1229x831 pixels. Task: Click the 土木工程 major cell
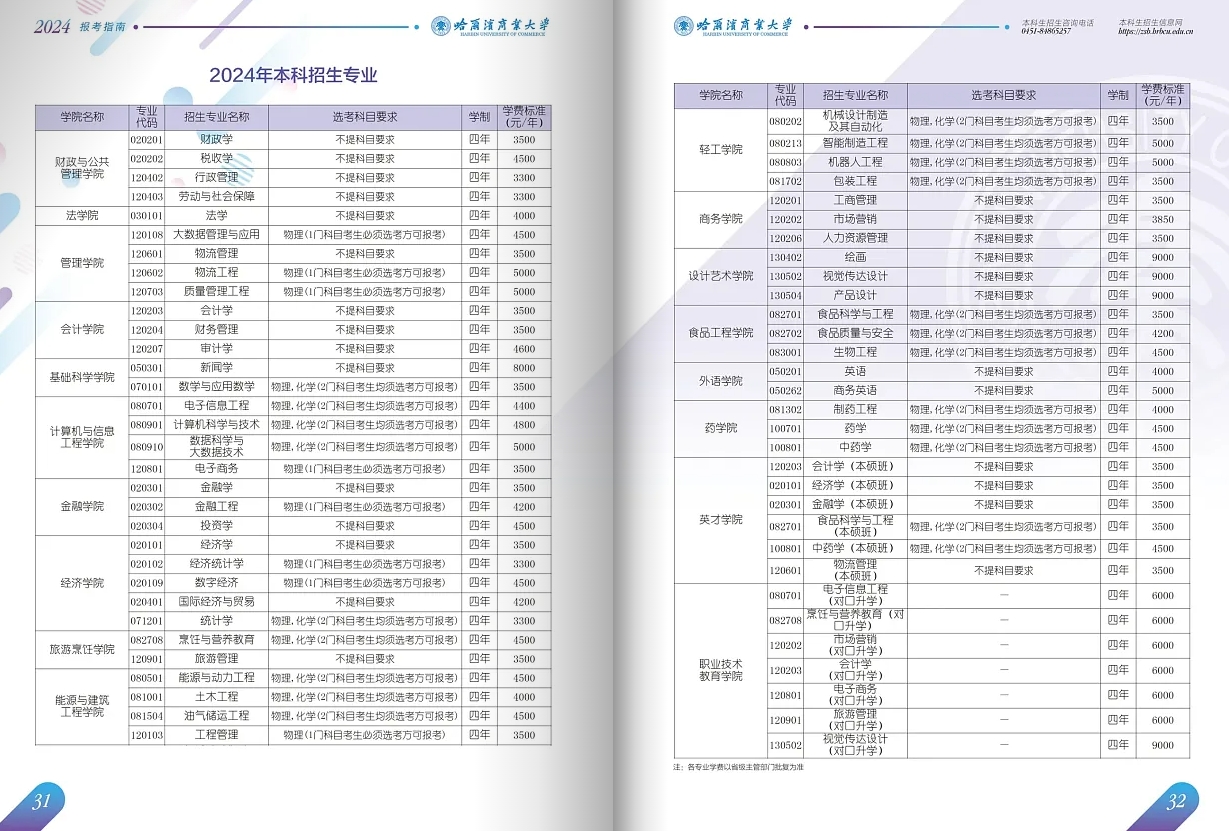tap(216, 697)
